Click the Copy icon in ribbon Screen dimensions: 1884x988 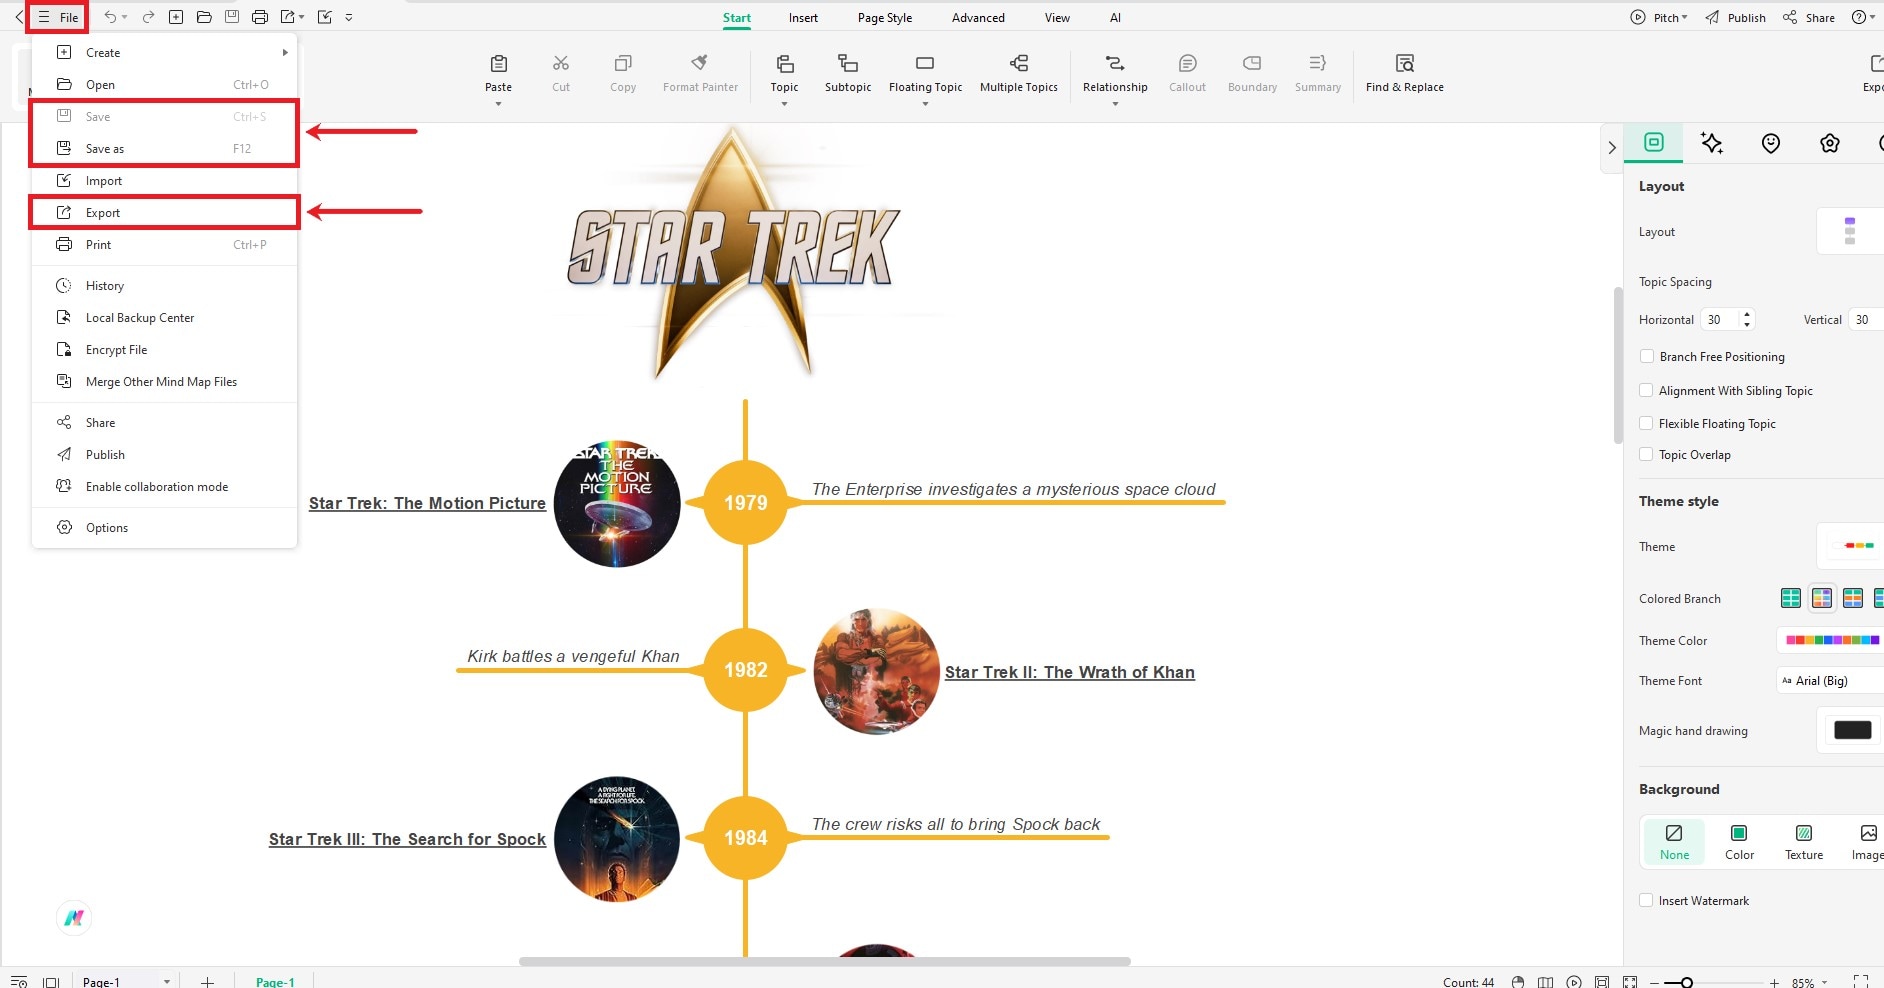pyautogui.click(x=623, y=64)
